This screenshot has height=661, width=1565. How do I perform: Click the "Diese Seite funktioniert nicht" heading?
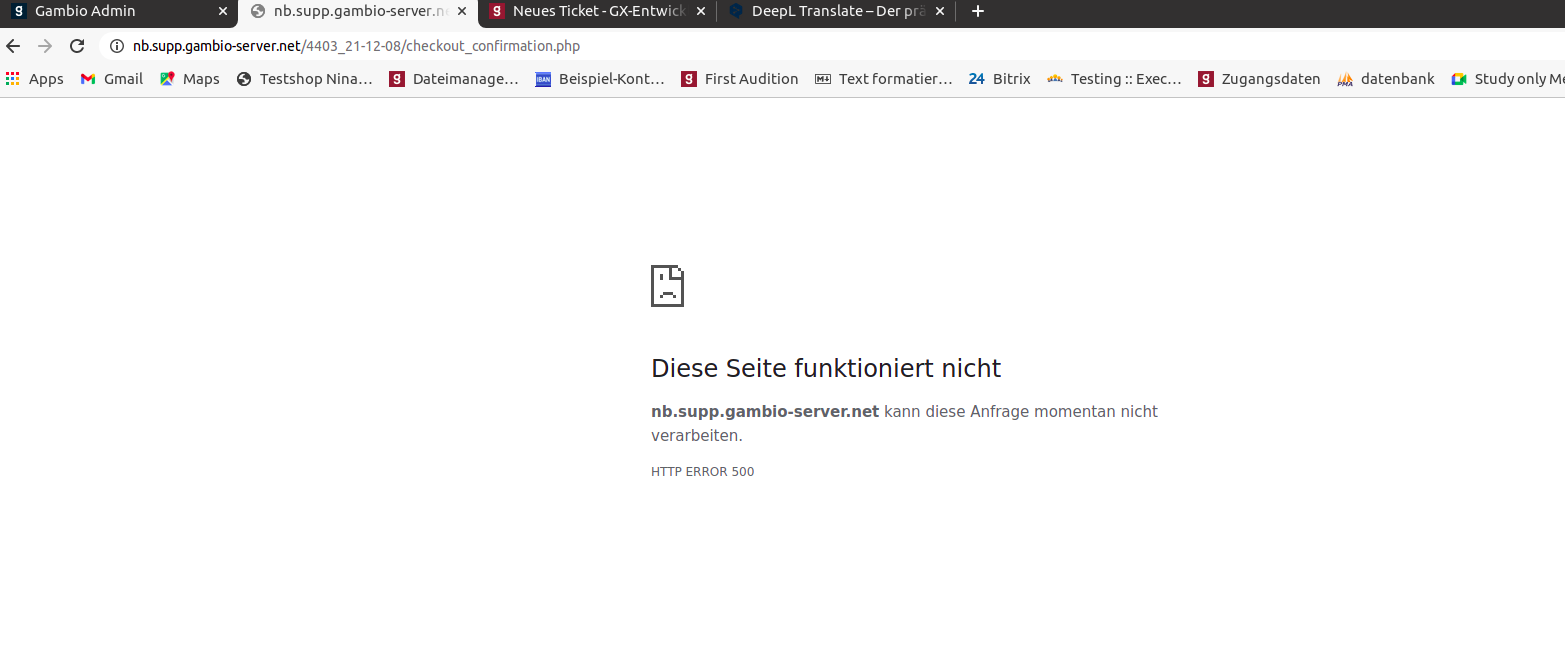coord(826,368)
